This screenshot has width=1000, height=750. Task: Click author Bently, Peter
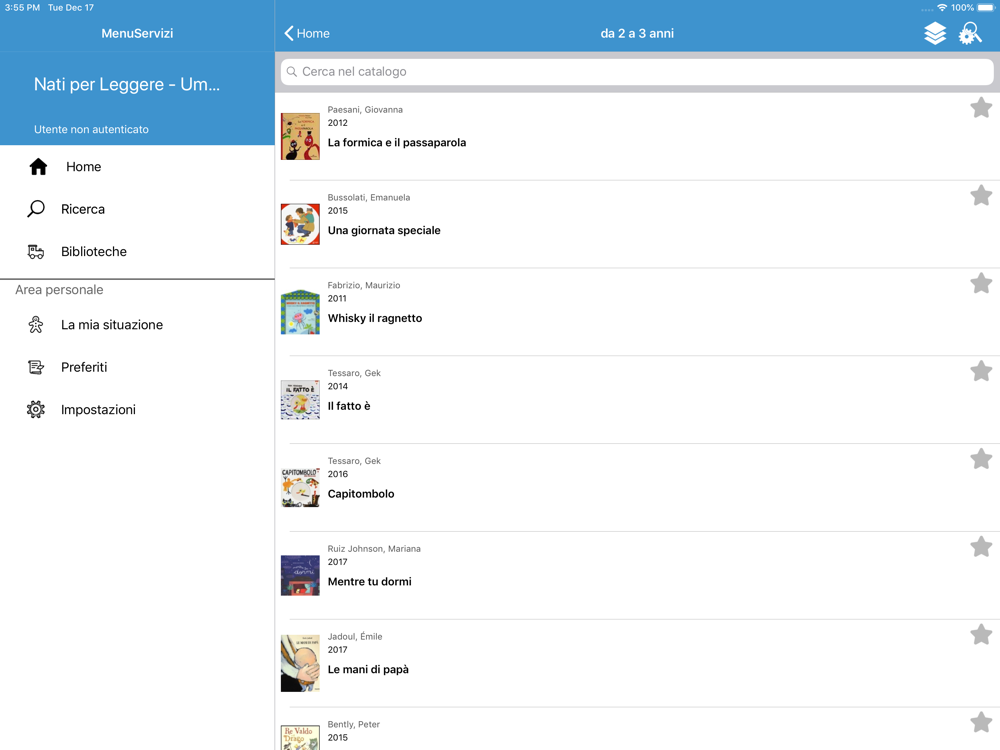[x=354, y=724]
